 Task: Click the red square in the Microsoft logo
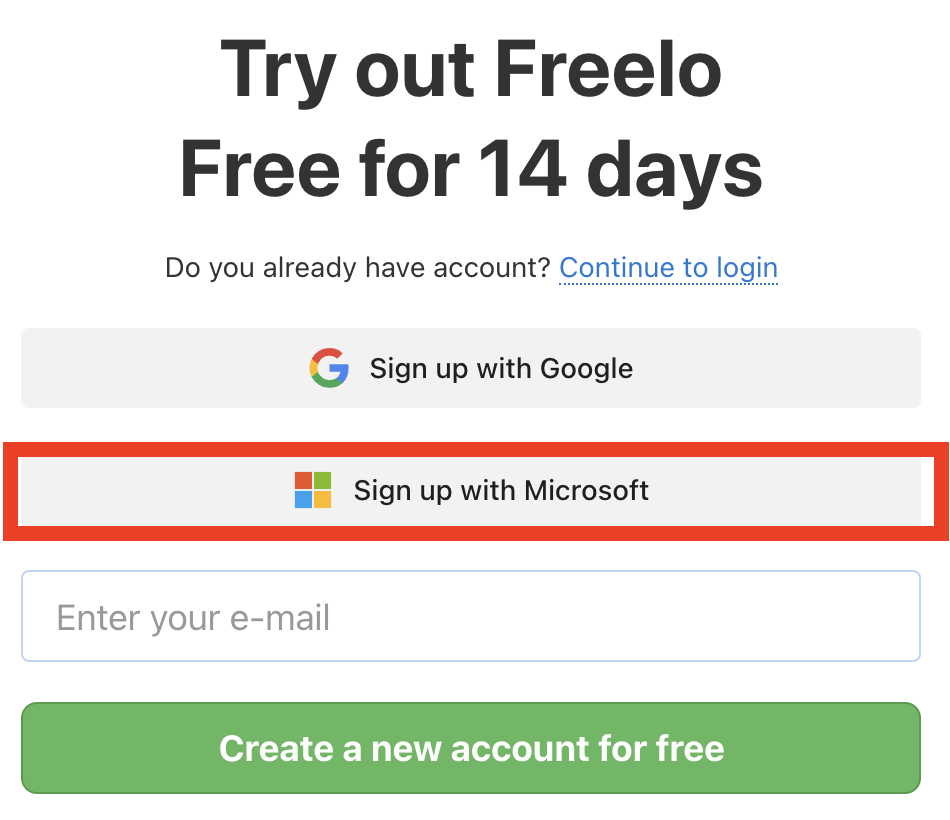point(303,480)
